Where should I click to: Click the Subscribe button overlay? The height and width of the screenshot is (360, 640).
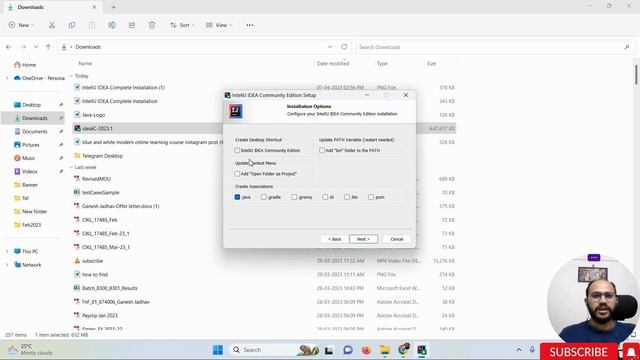point(578,352)
